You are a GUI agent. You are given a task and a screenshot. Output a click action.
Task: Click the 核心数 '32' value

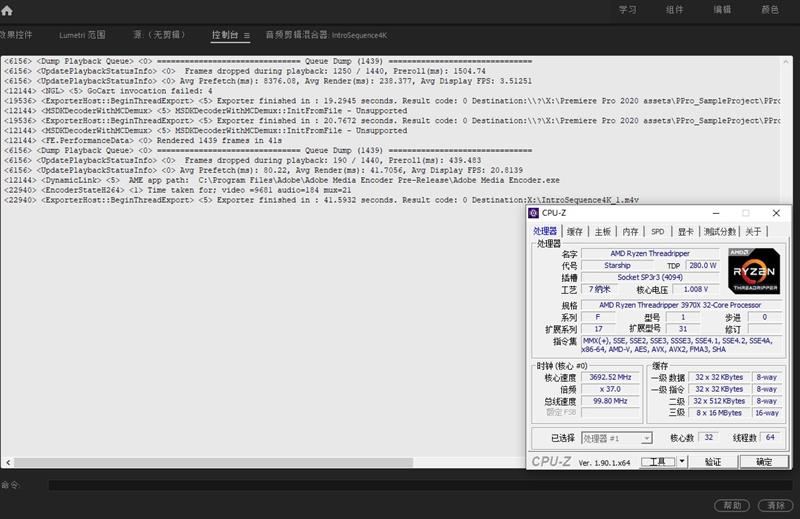coord(709,437)
